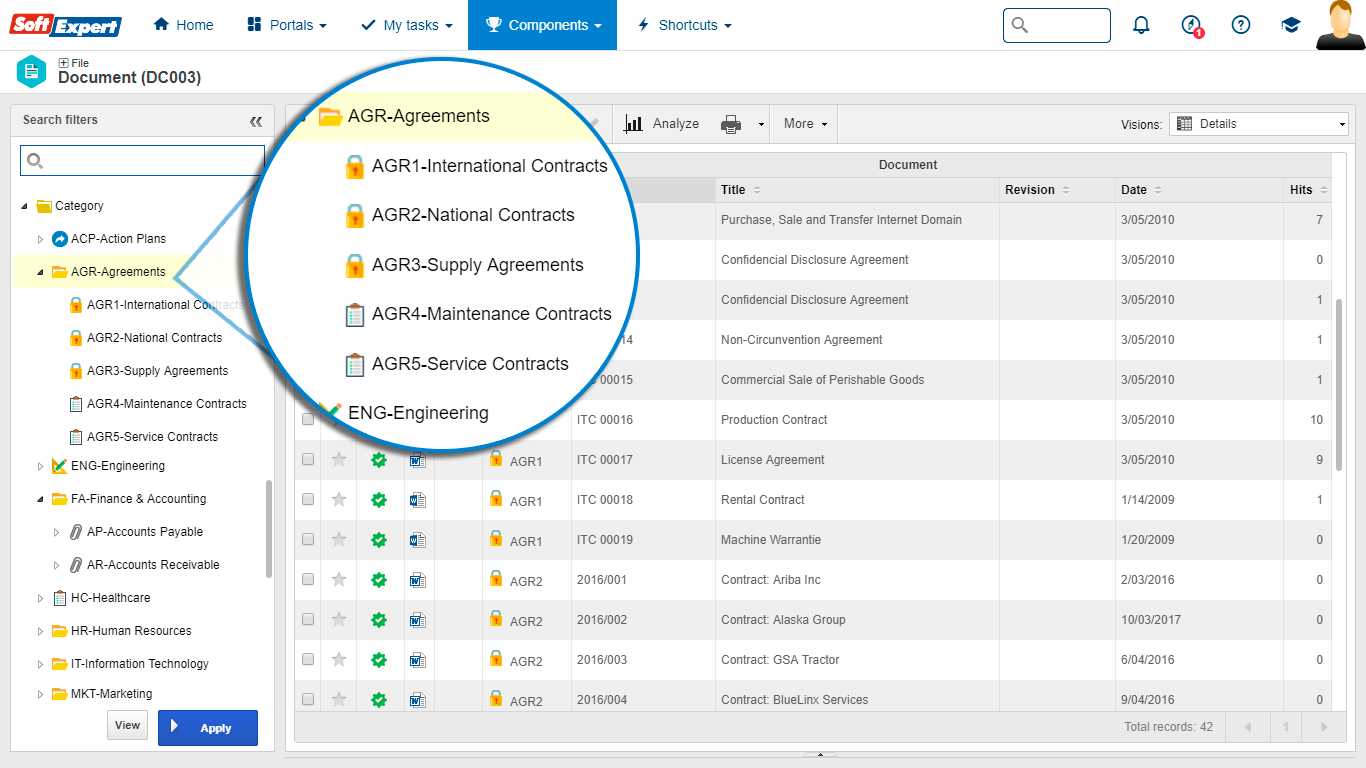Click the Analyze chart icon
Image resolution: width=1366 pixels, height=768 pixels.
coord(634,124)
